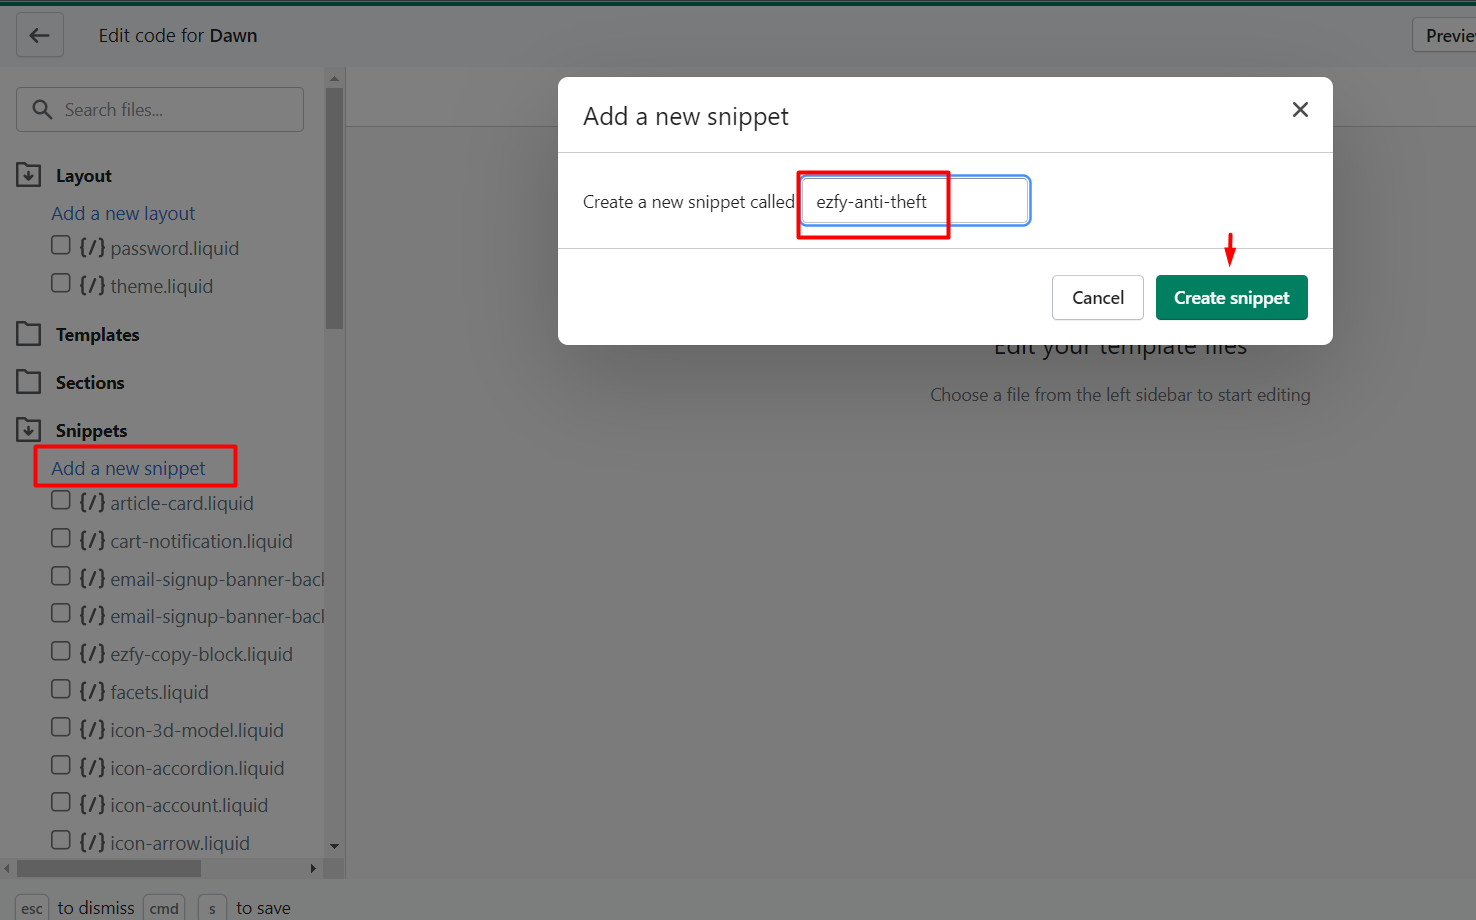Check the icon-account.liquid checkbox
1476x920 pixels.
(61, 802)
